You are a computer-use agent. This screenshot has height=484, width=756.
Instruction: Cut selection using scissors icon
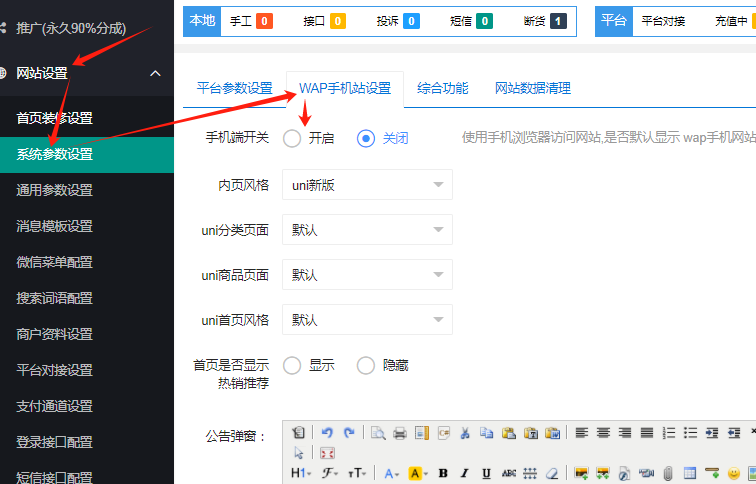(465, 433)
